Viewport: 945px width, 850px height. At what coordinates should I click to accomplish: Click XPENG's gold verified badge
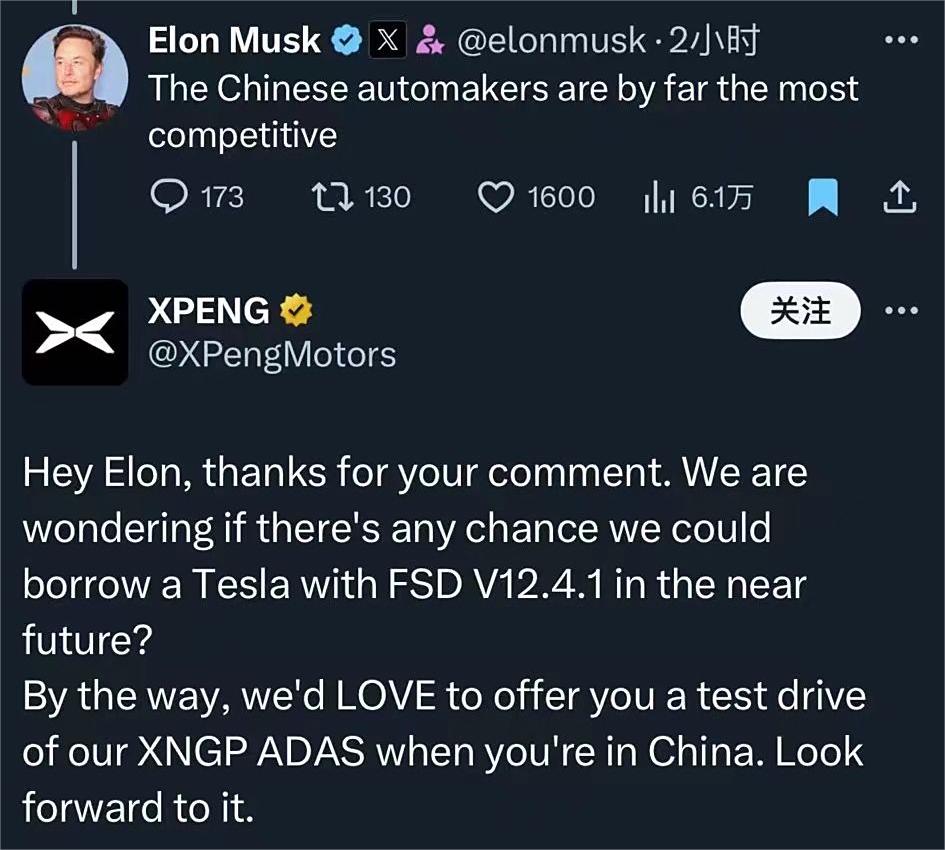pos(295,313)
